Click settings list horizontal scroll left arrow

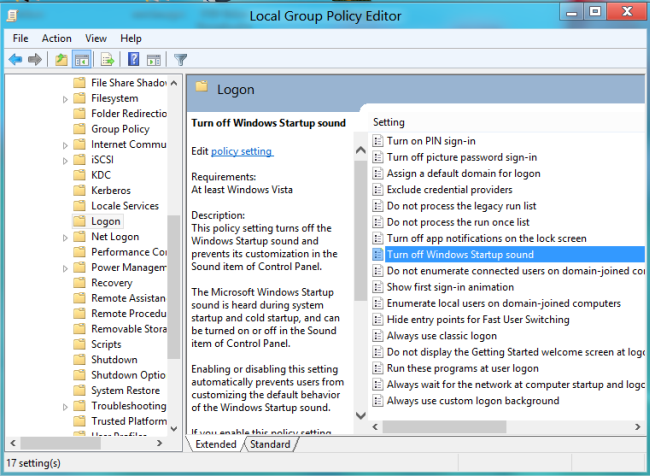click(x=375, y=427)
